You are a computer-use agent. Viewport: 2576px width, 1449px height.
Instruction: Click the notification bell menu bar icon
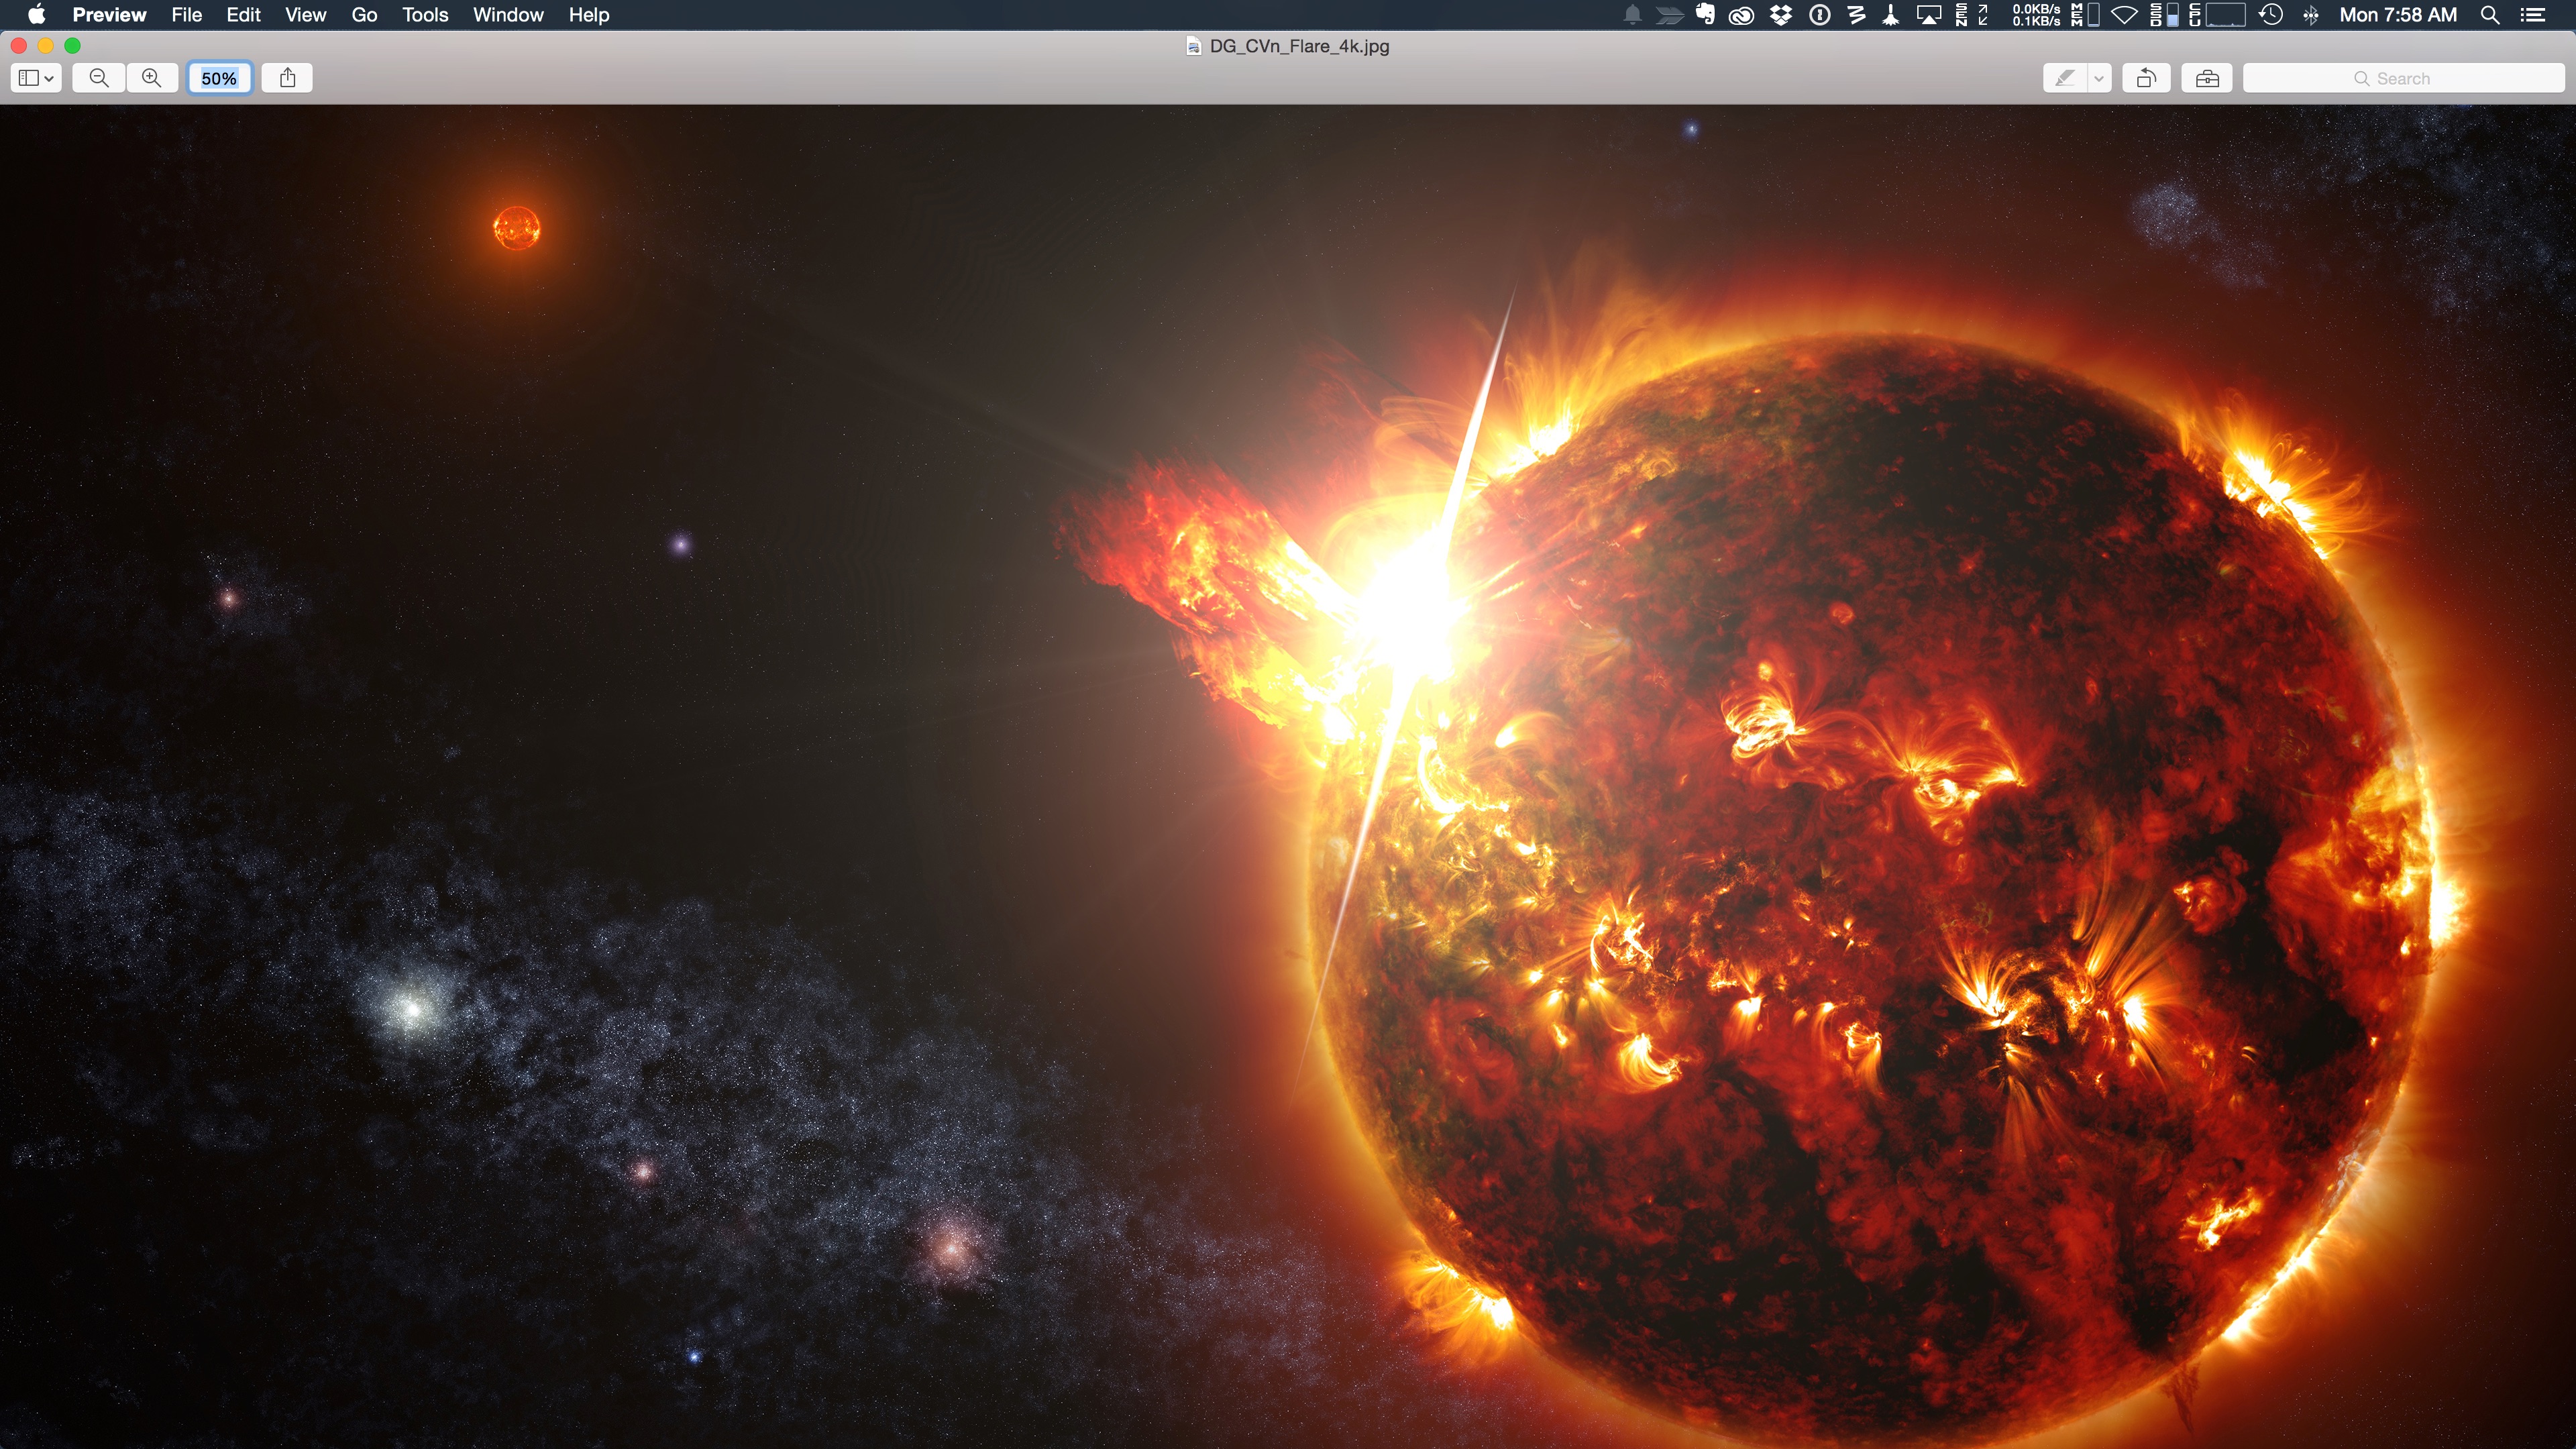click(1632, 15)
